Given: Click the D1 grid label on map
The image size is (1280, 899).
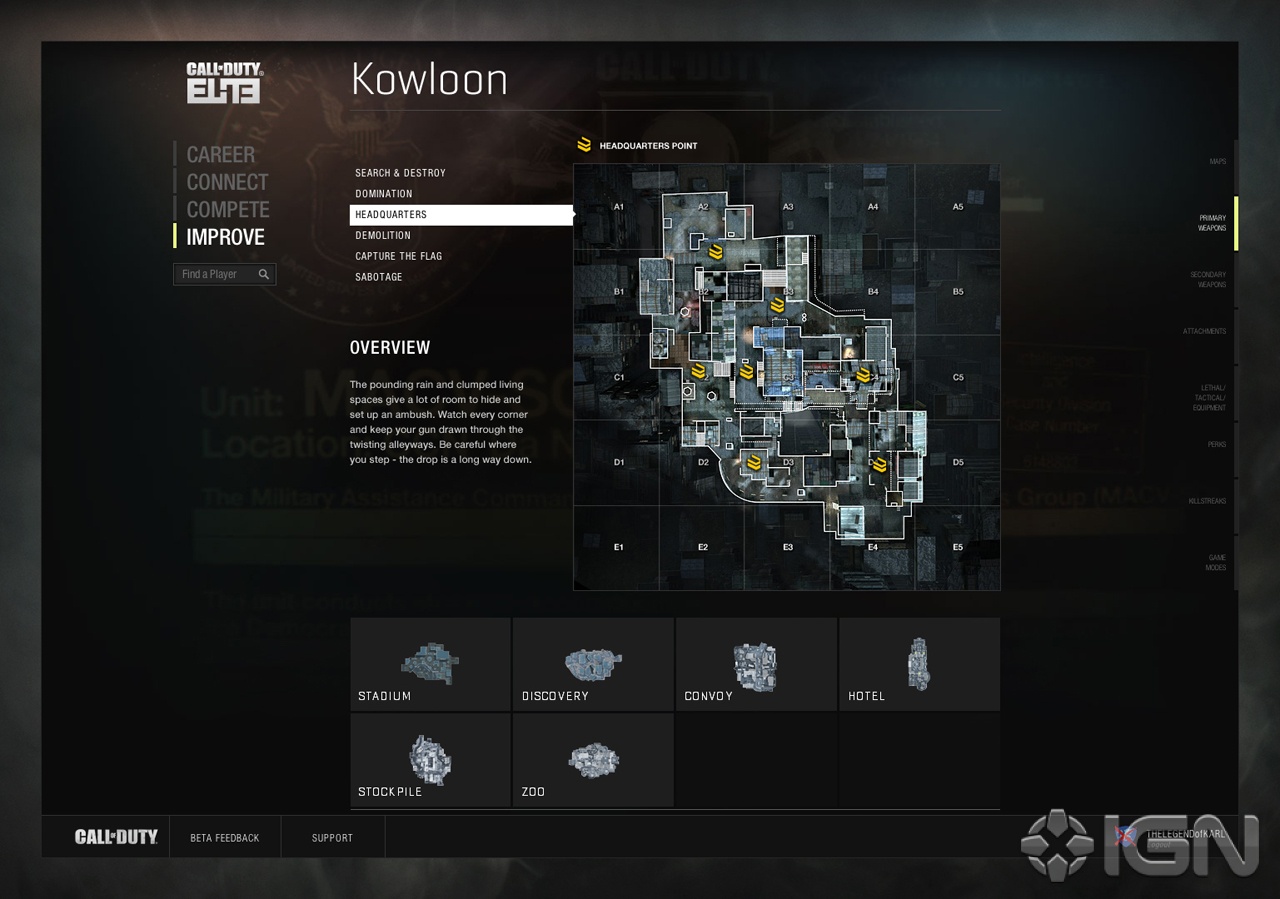Looking at the screenshot, I should tap(619, 462).
